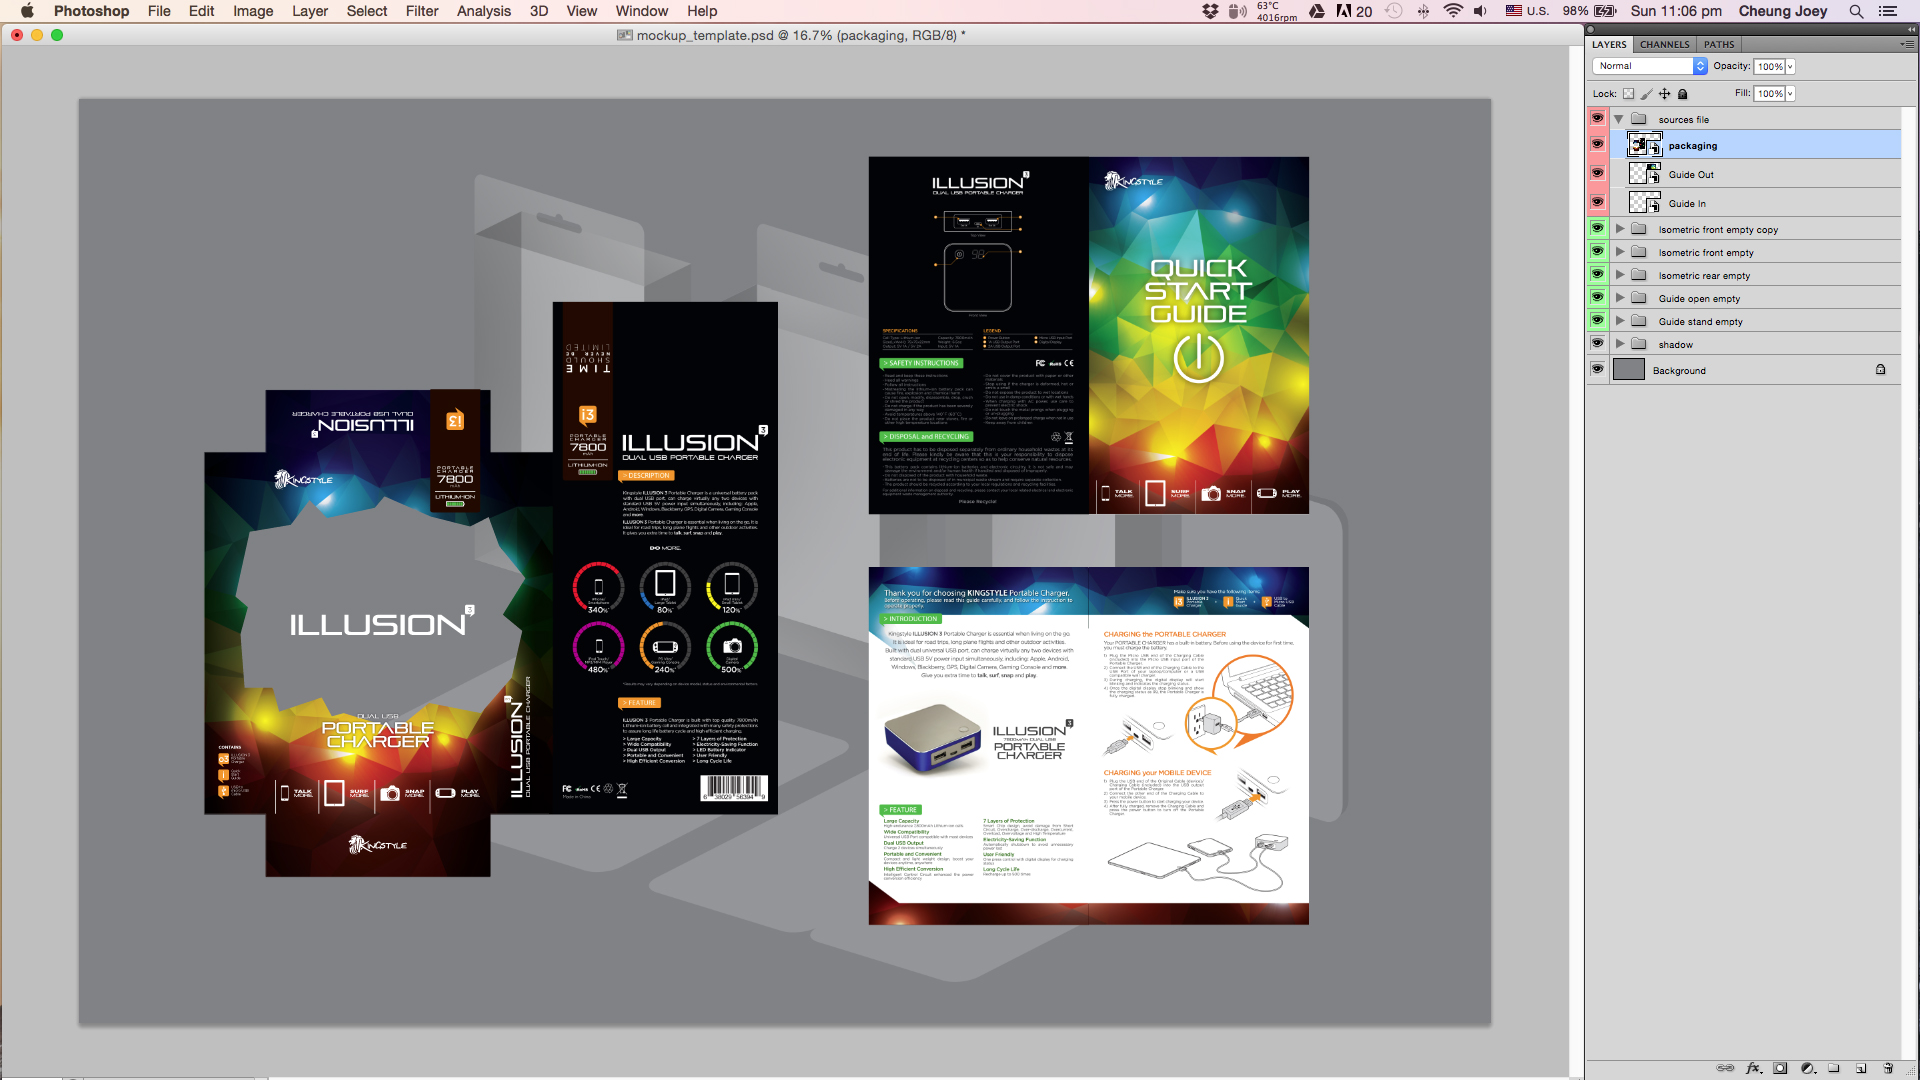Switch to the Paths tab

1719,44
